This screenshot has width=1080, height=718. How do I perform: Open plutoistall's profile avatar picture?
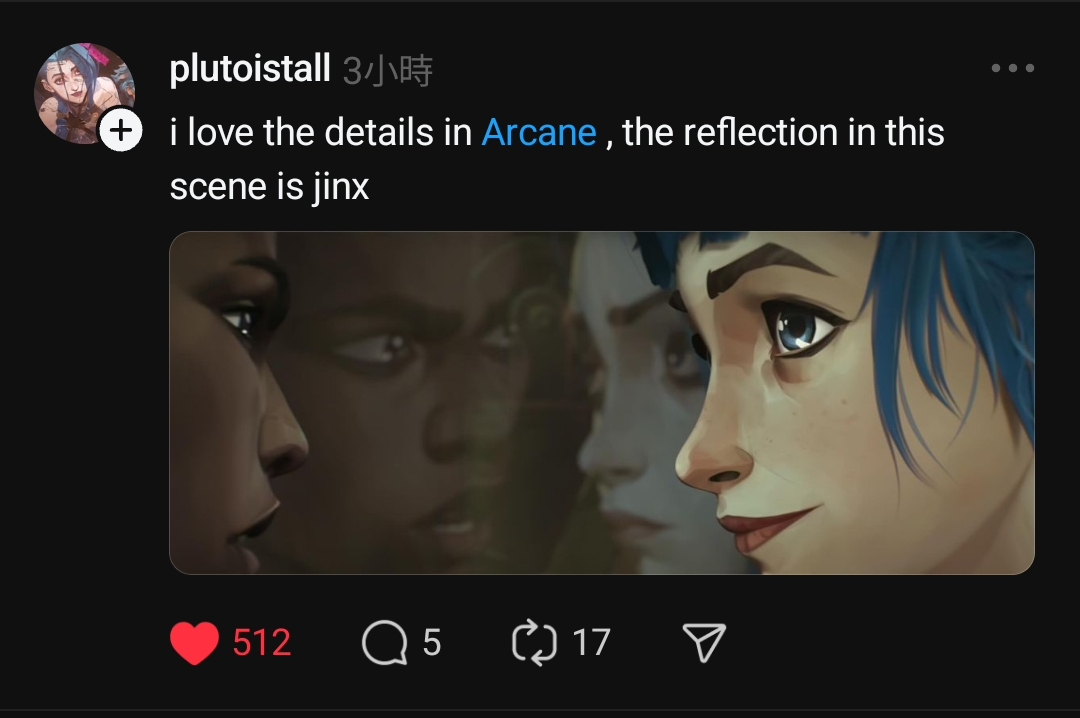[84, 93]
